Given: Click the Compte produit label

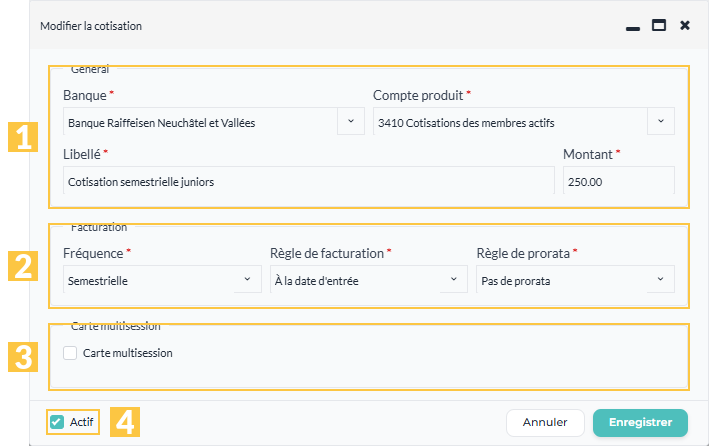Looking at the screenshot, I should 418,95.
